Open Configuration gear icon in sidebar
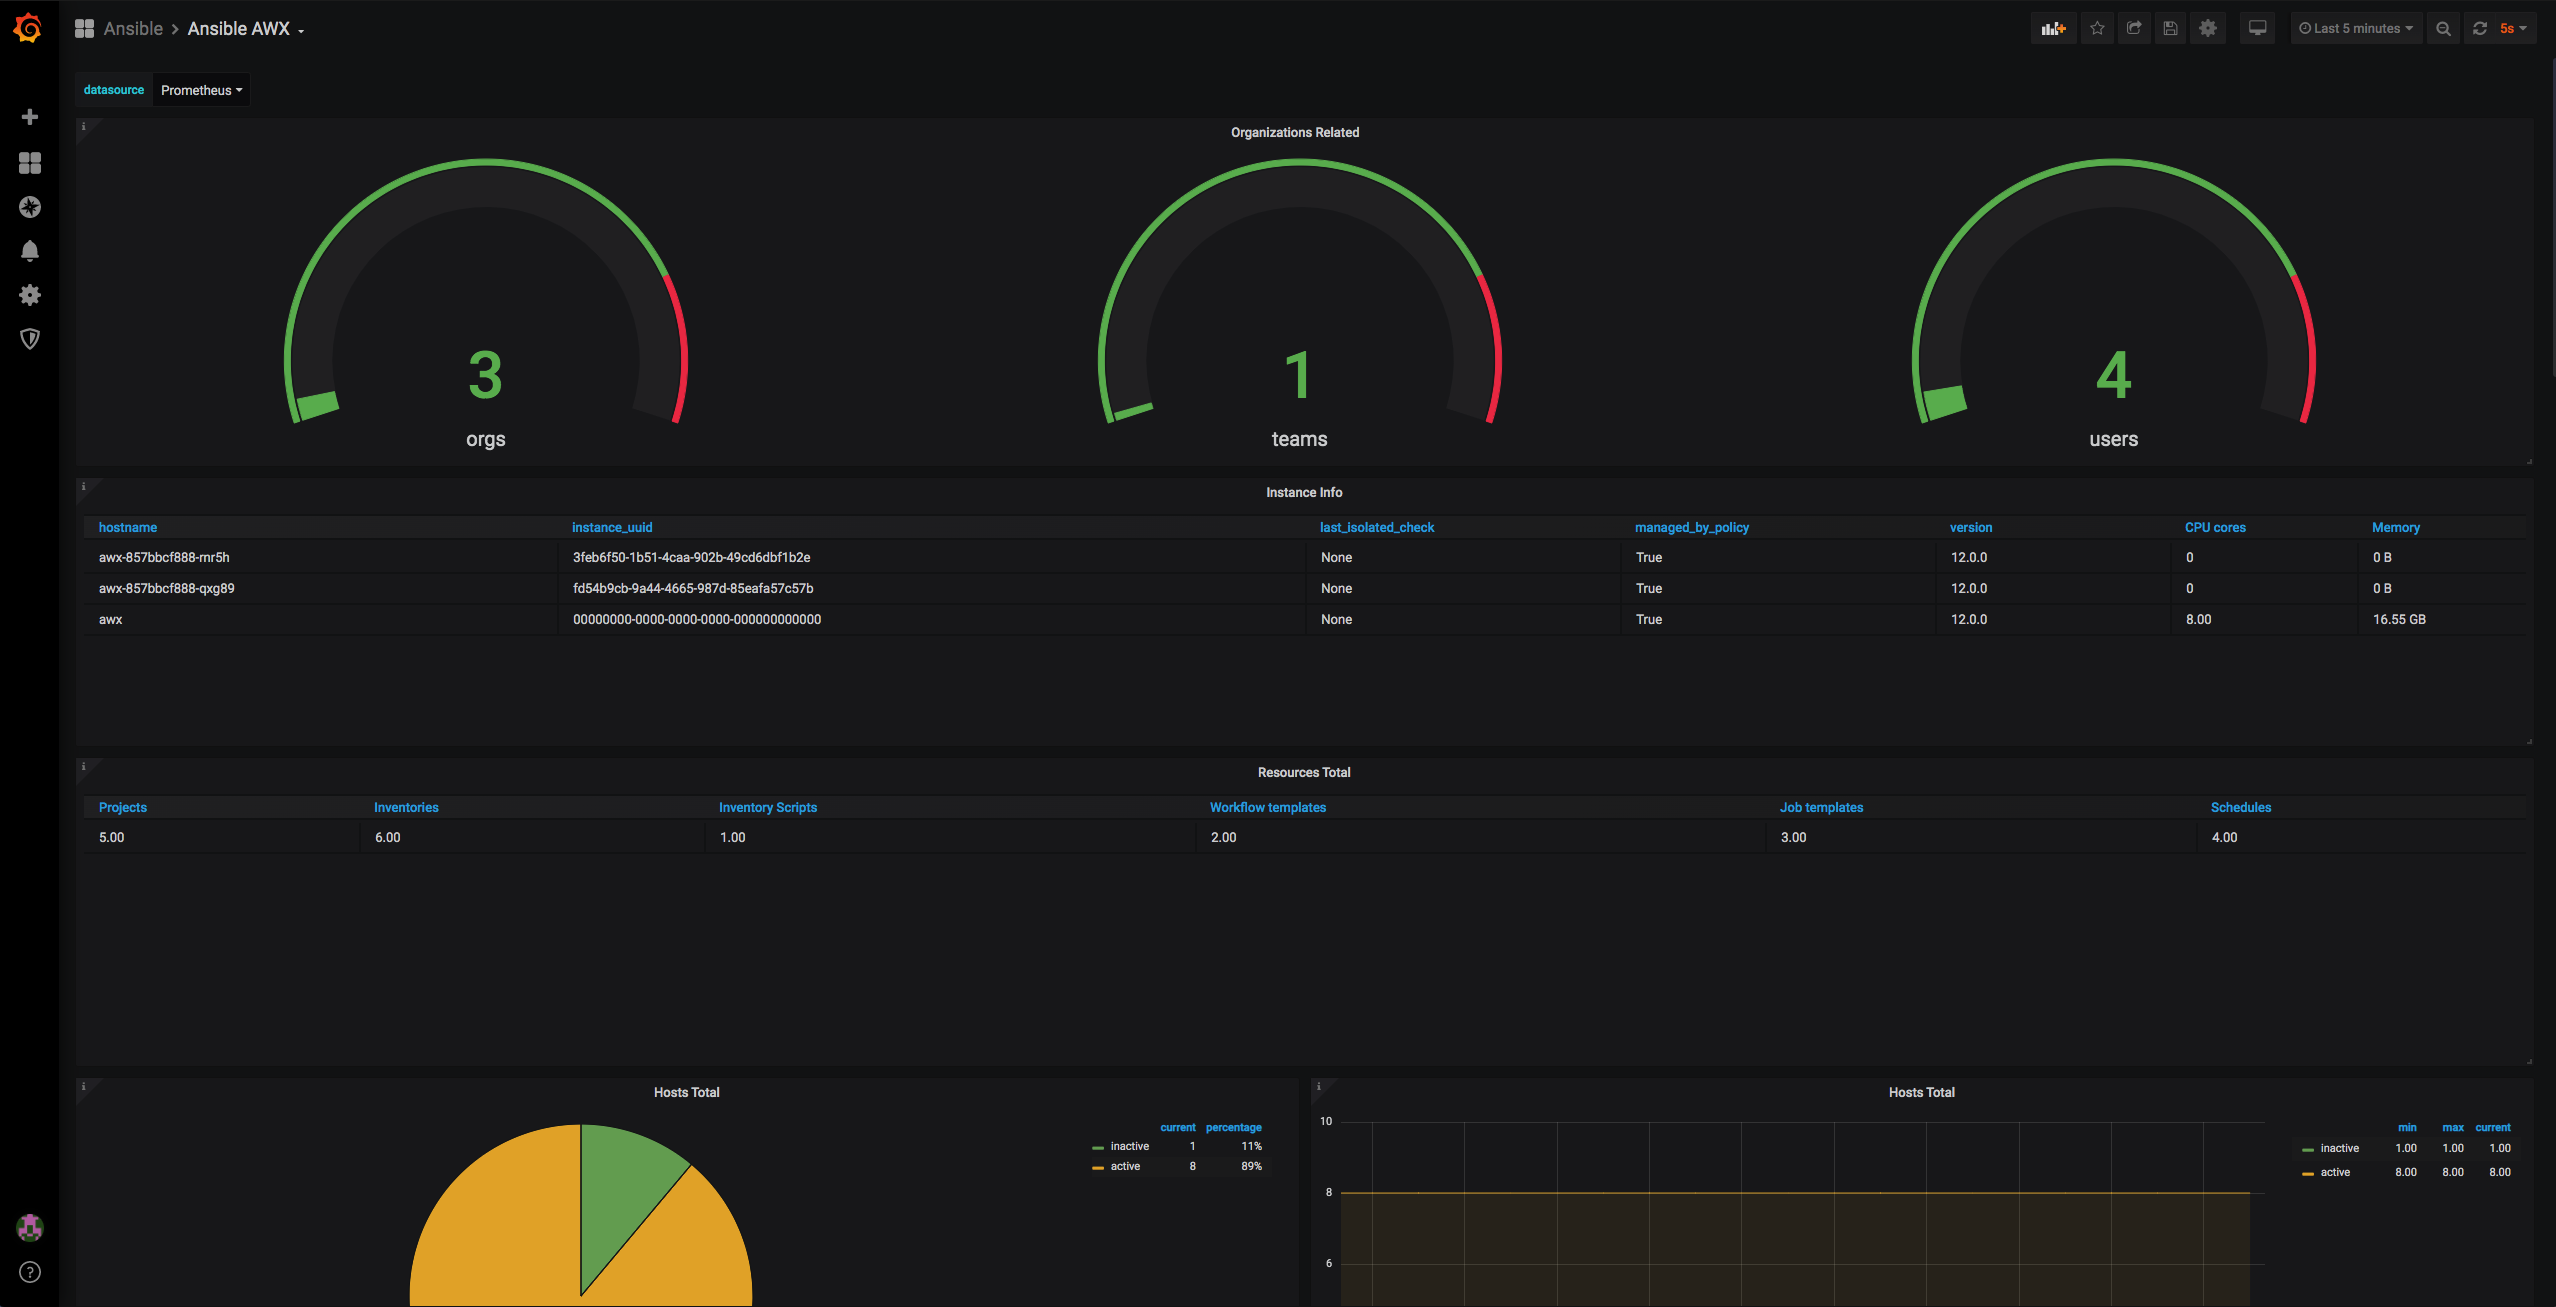The image size is (2556, 1307). (30, 295)
